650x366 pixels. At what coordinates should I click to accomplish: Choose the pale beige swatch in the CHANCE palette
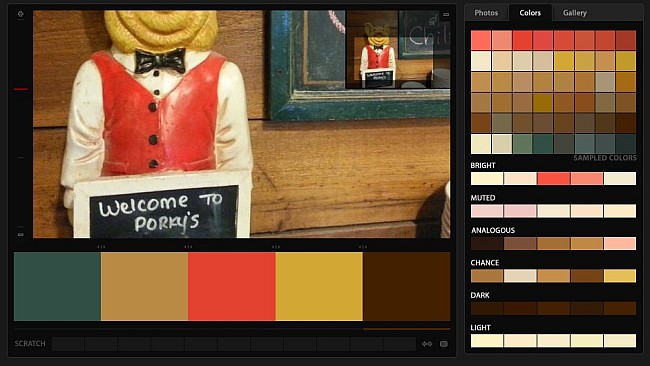click(520, 276)
